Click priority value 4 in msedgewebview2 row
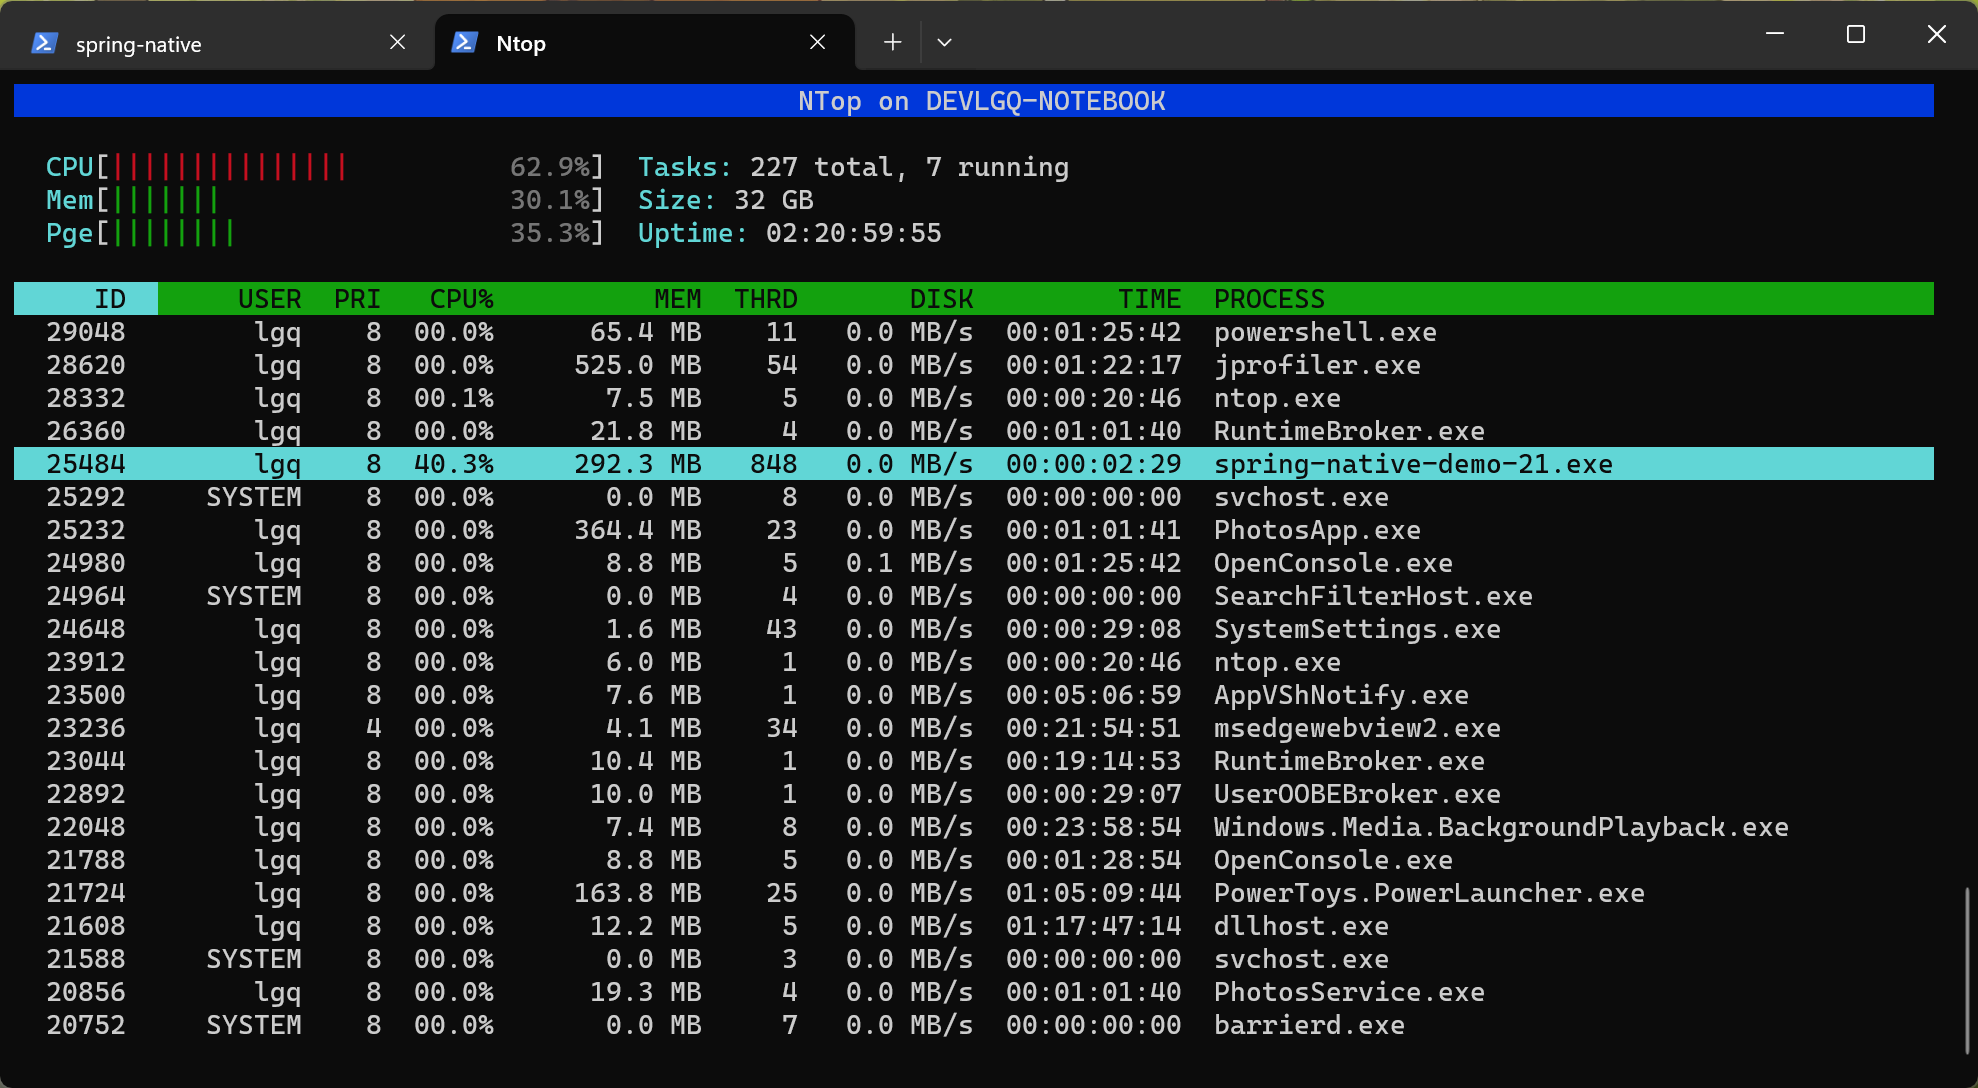Viewport: 1978px width, 1088px height. (374, 728)
